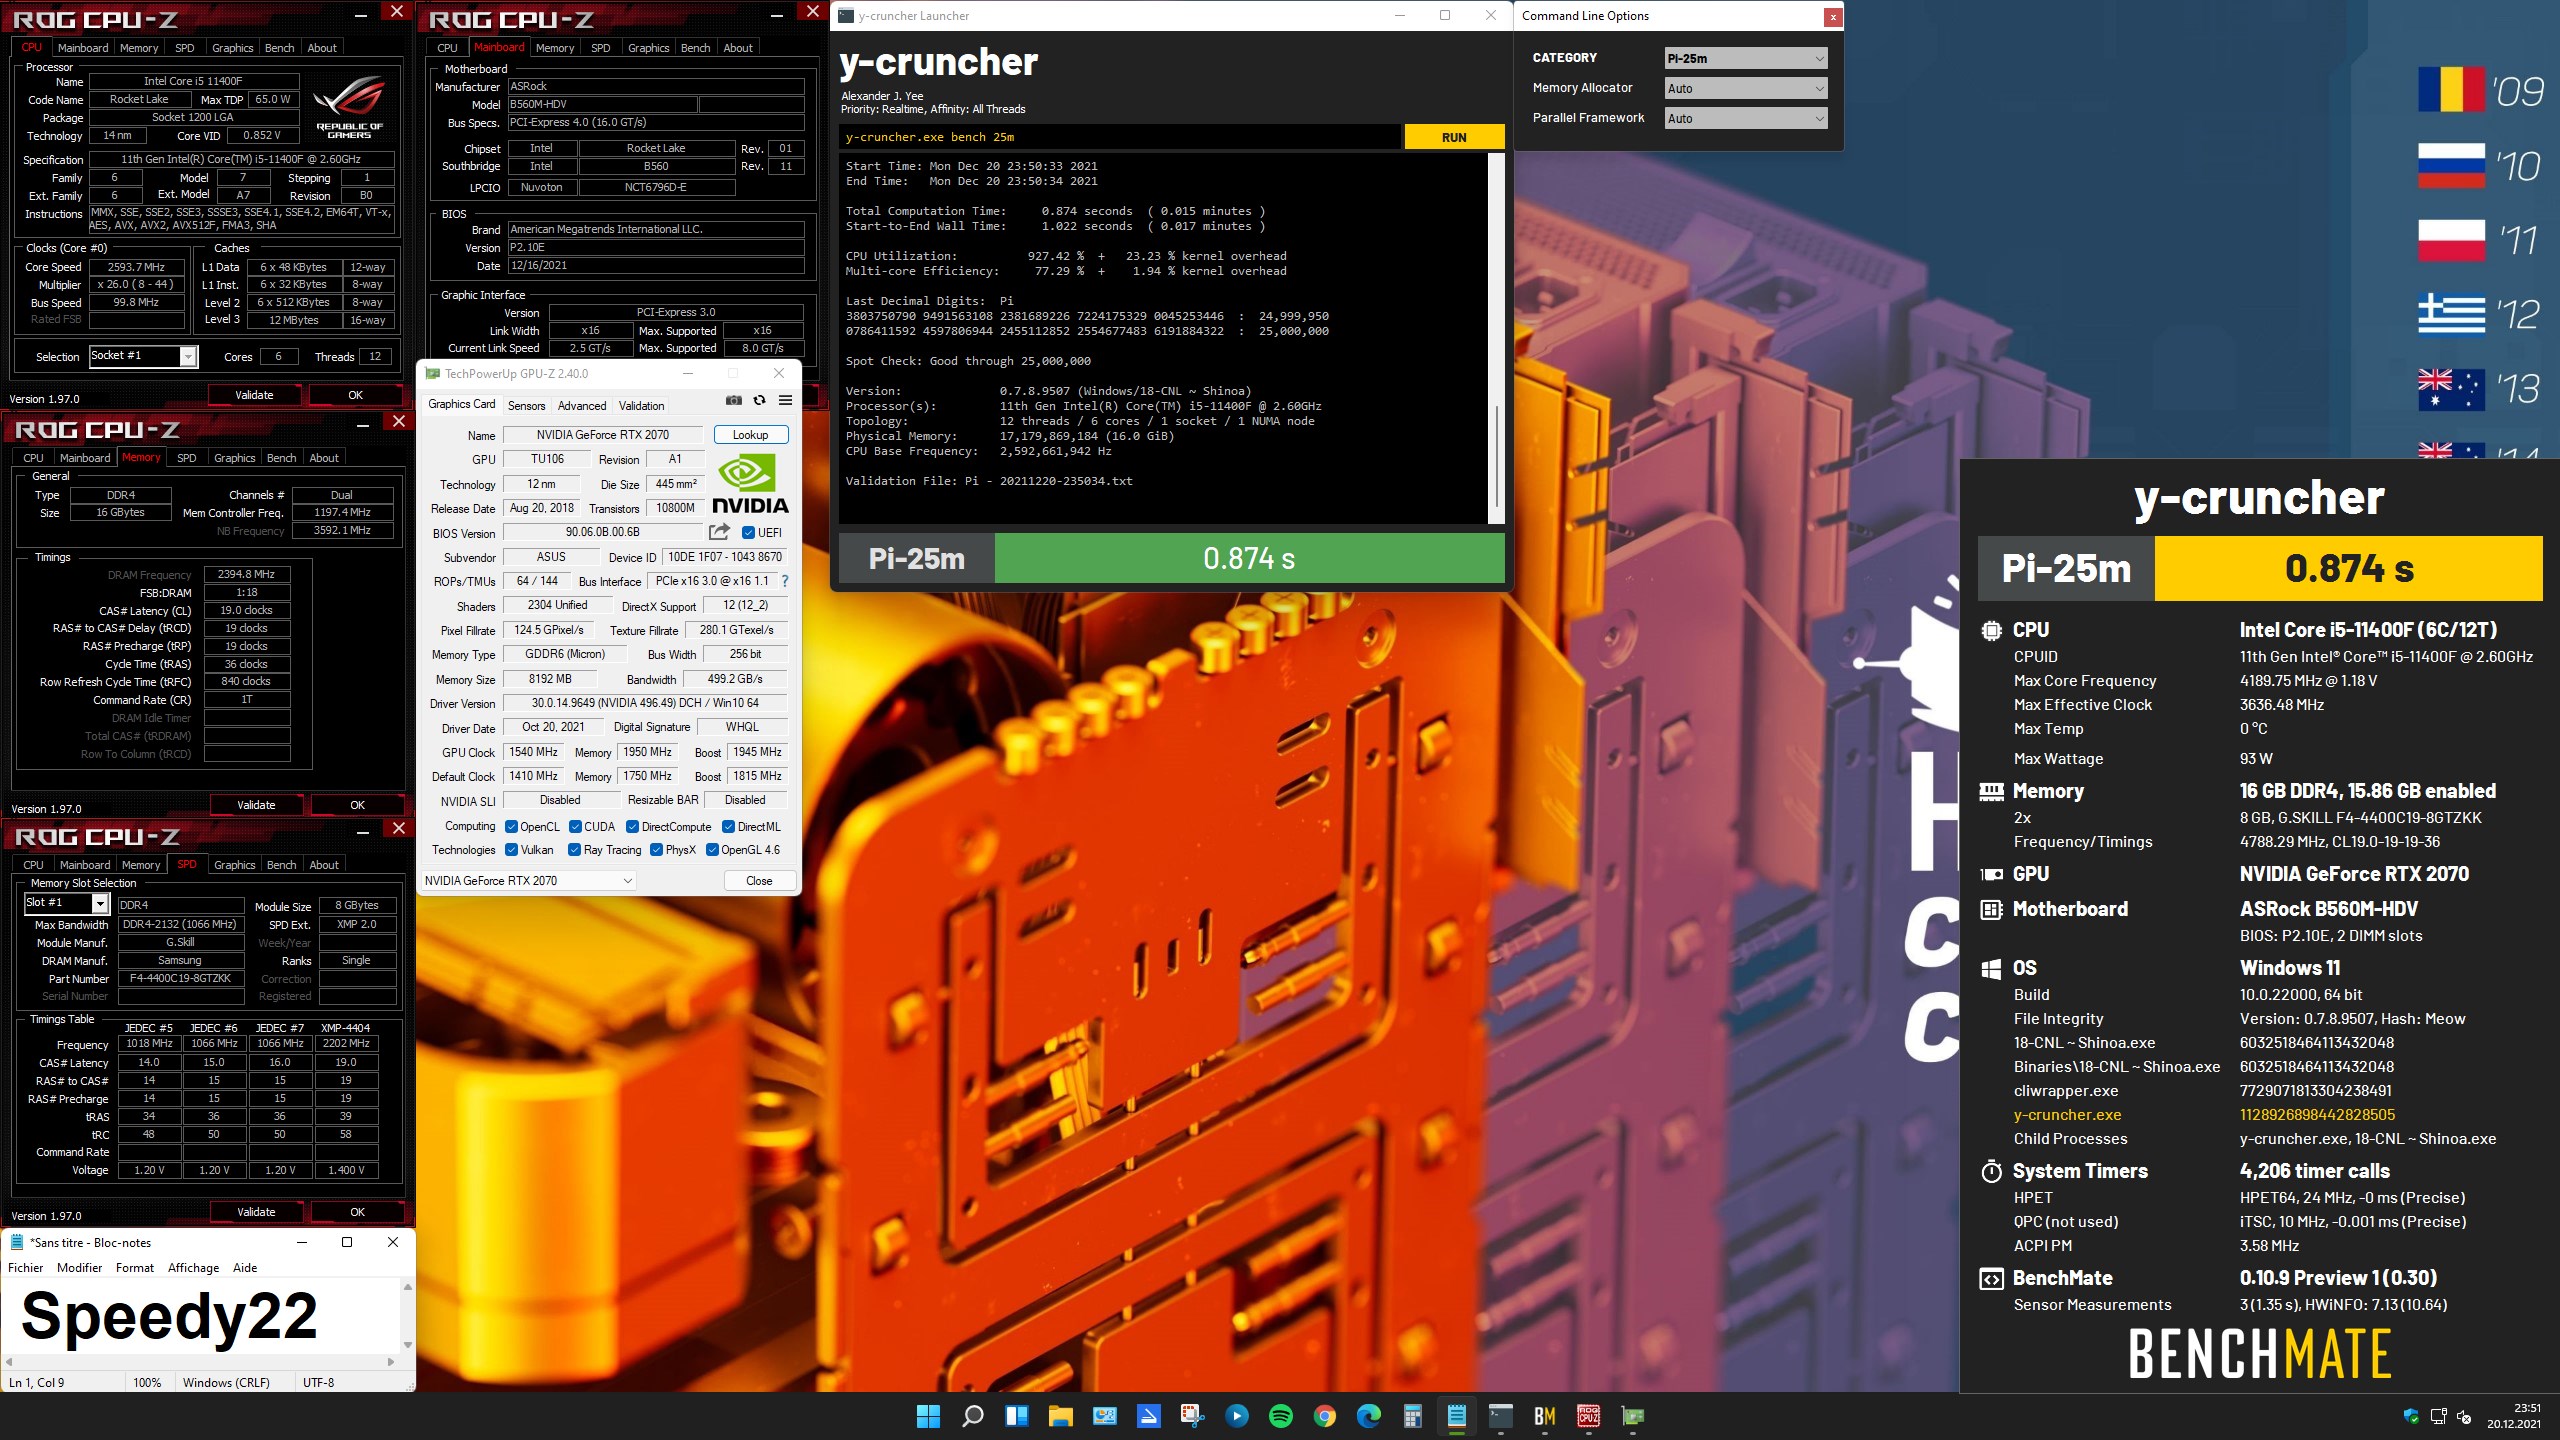
Task: Open the Widgets taskbar icon
Action: pyautogui.click(x=1016, y=1416)
